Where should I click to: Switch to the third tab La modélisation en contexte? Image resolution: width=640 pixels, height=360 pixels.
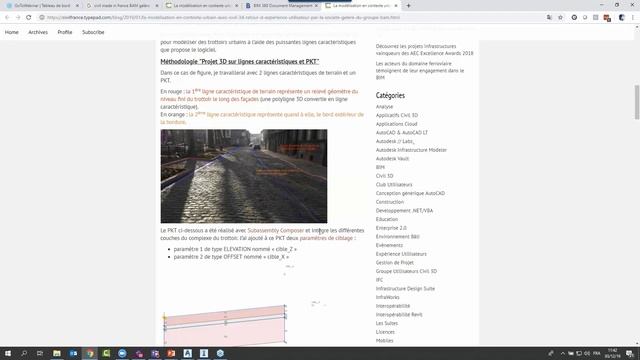coord(201,6)
